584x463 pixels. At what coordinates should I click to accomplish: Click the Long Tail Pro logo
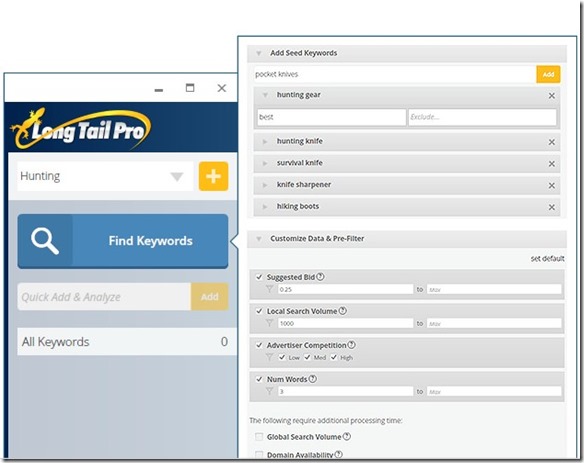[x=81, y=129]
